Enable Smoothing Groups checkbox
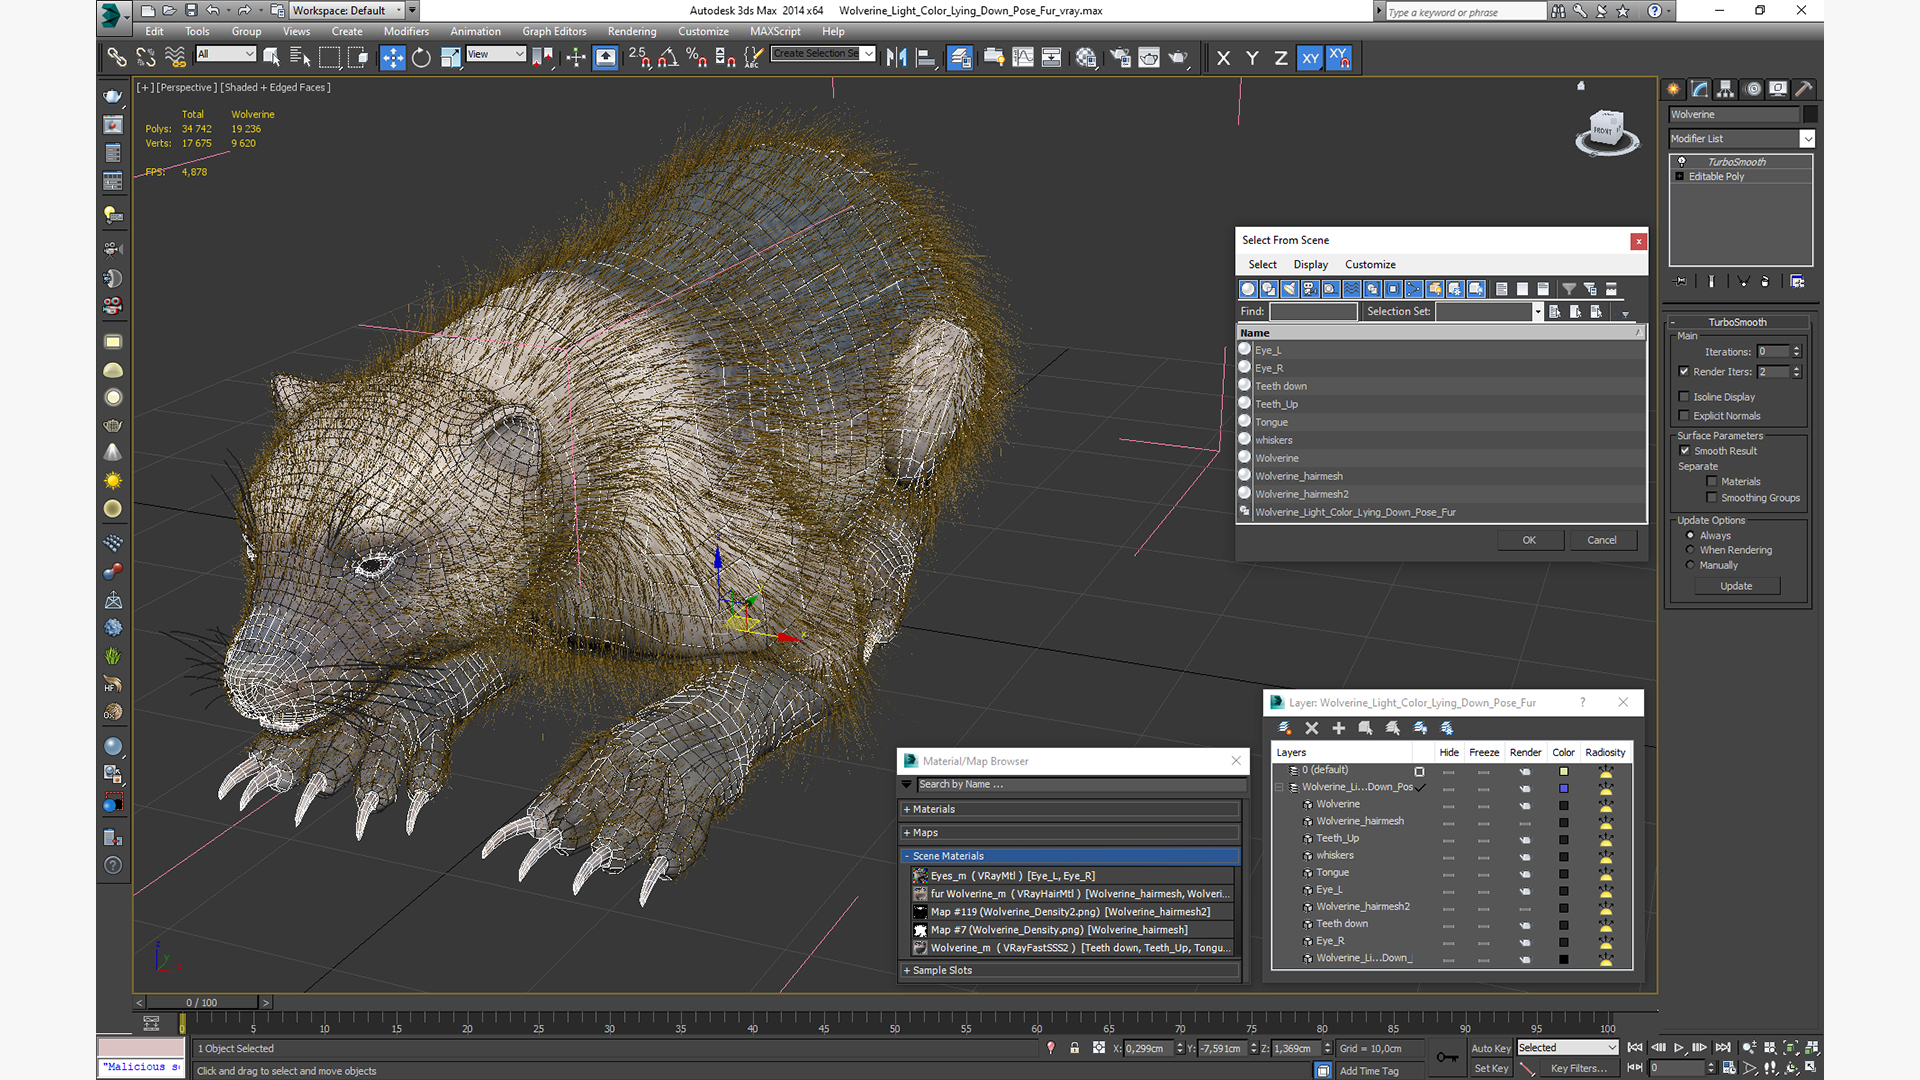 tap(1712, 498)
